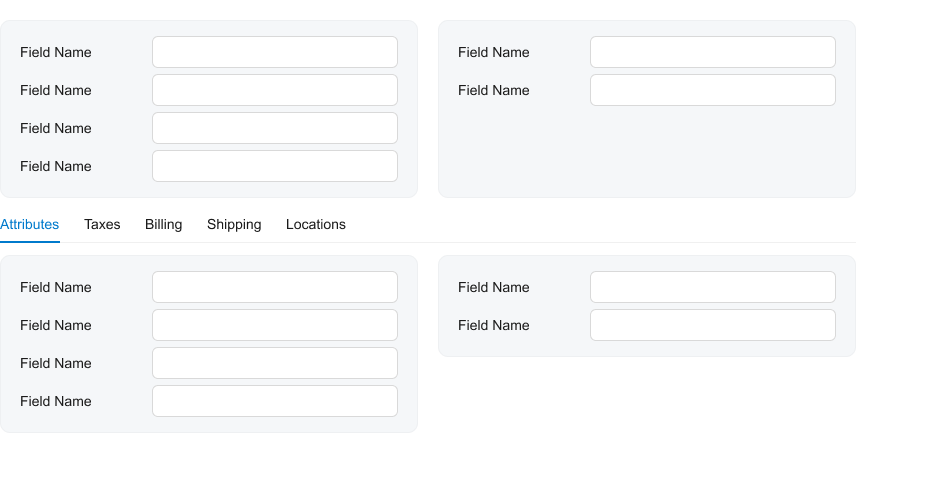
Task: Focus the second input in the lower-left panel
Action: [275, 325]
